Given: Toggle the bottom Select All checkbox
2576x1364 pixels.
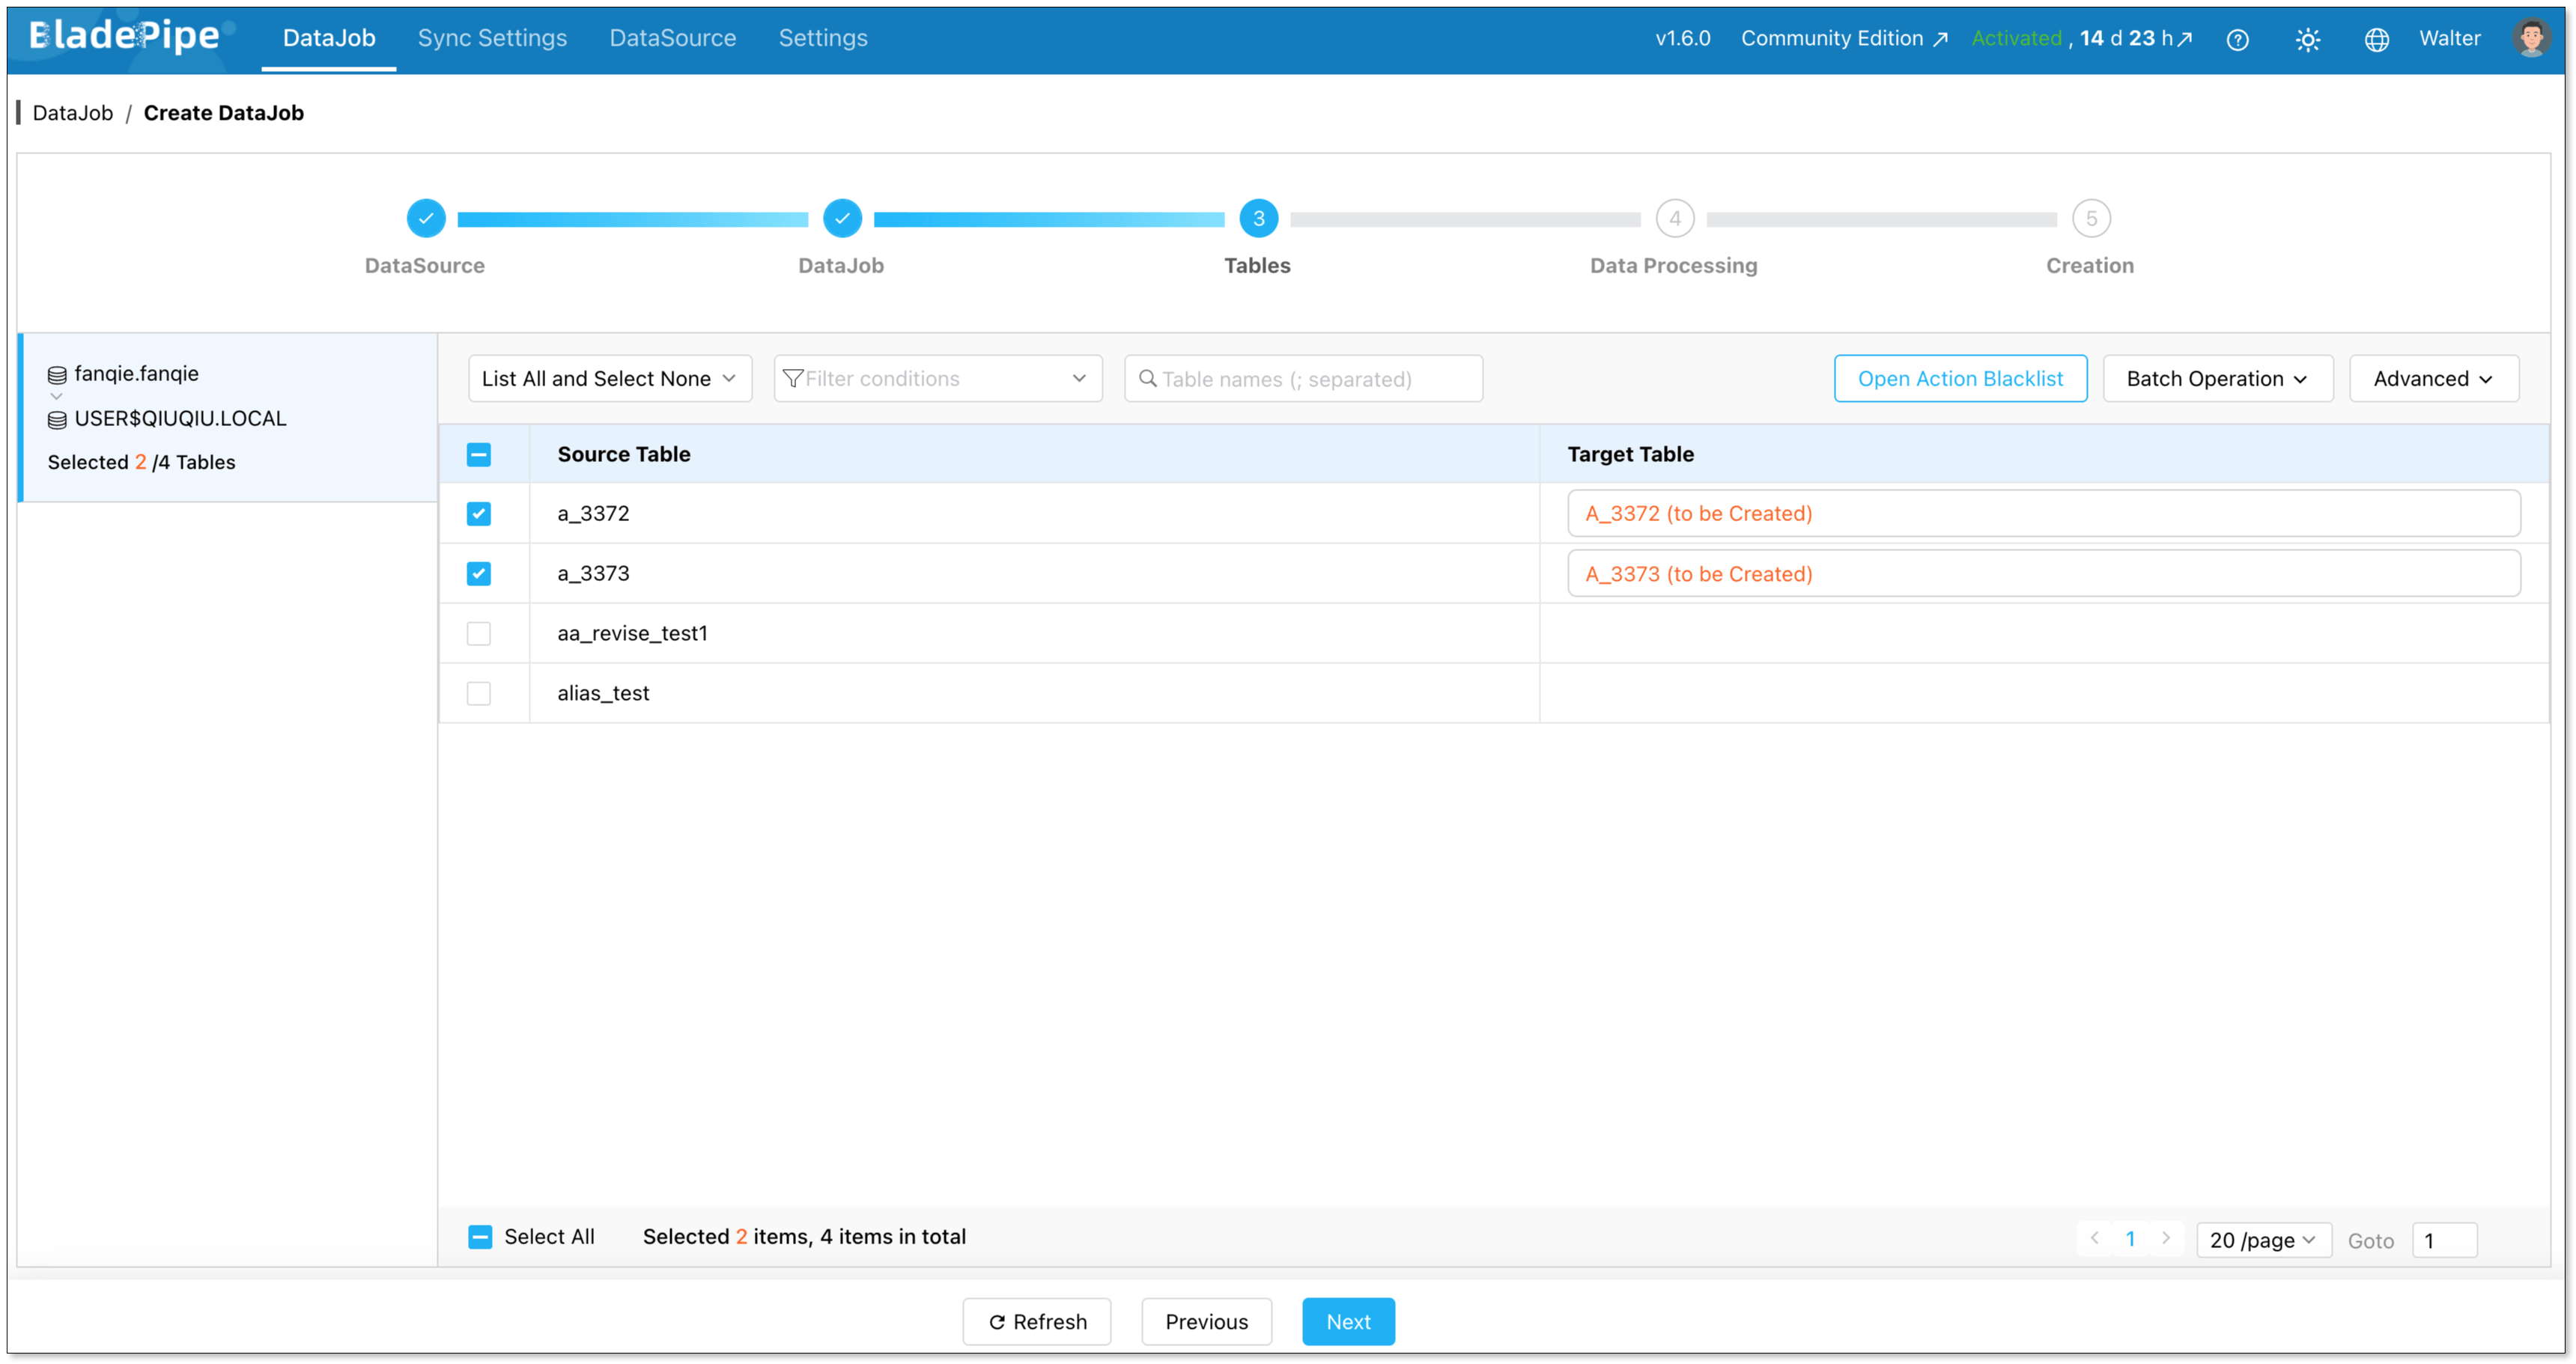Looking at the screenshot, I should click(x=480, y=1237).
